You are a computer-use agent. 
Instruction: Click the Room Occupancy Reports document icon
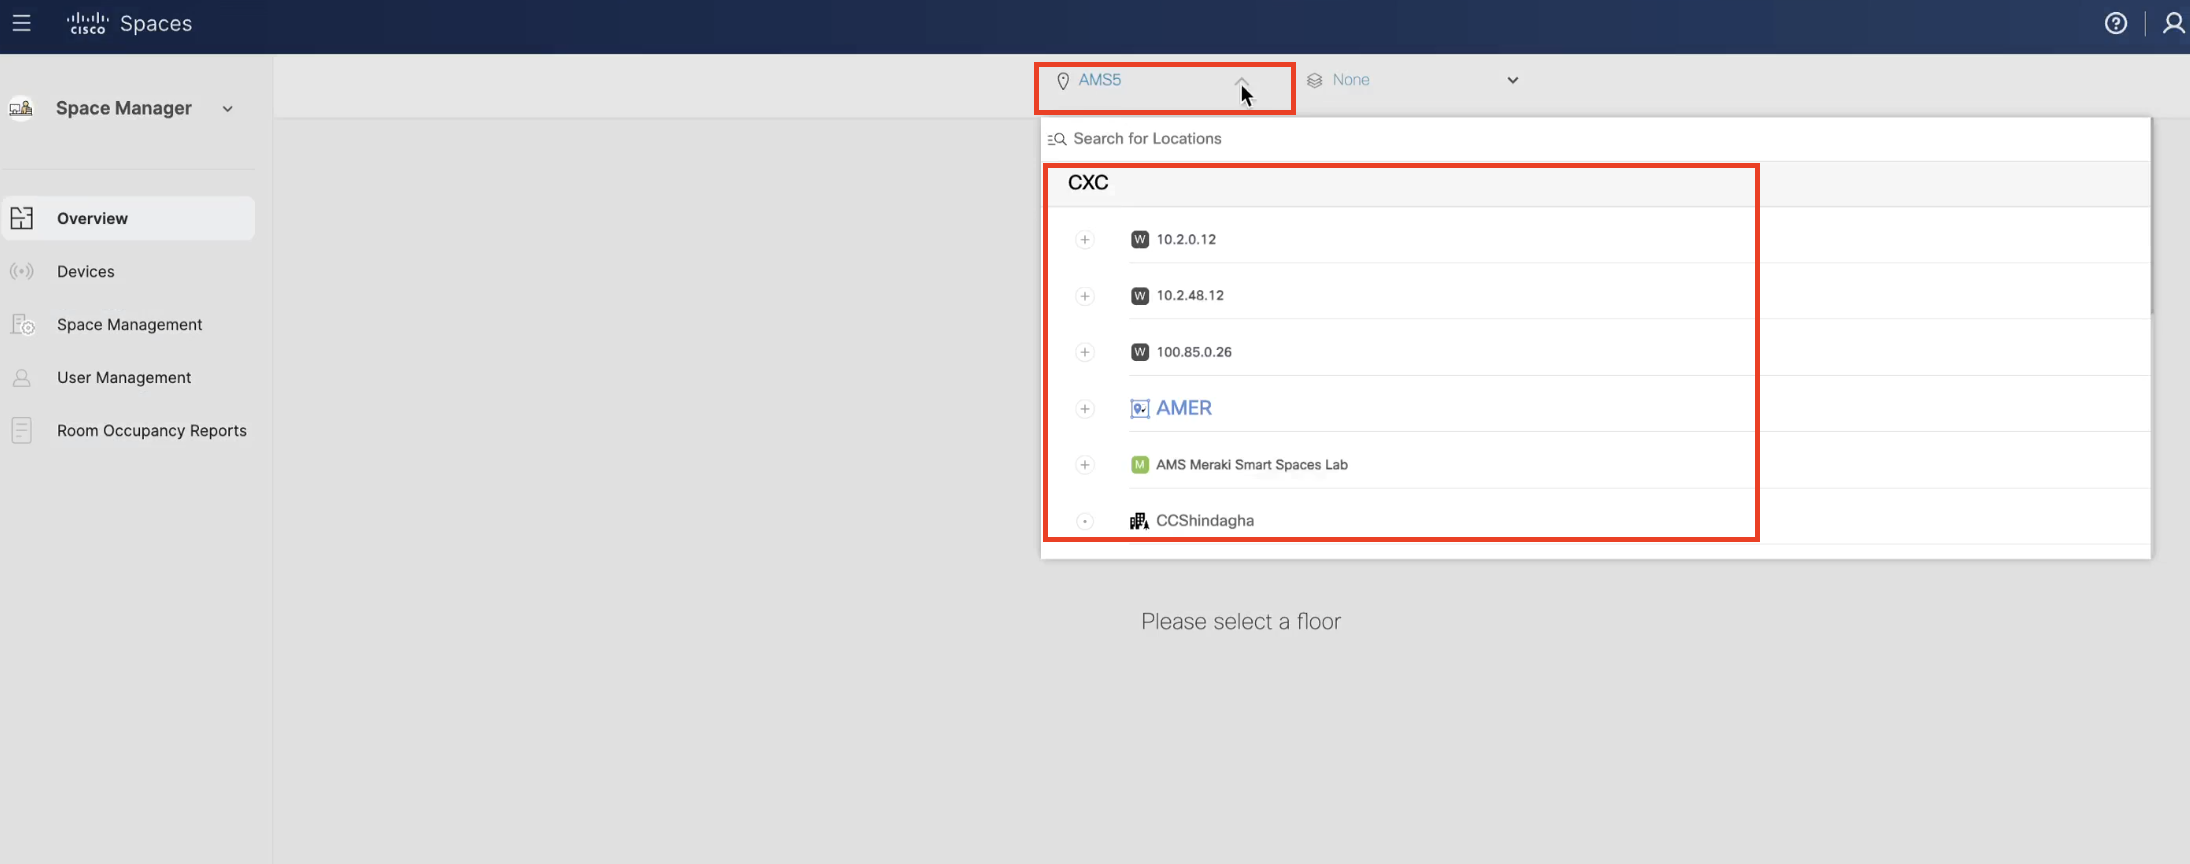(x=22, y=430)
